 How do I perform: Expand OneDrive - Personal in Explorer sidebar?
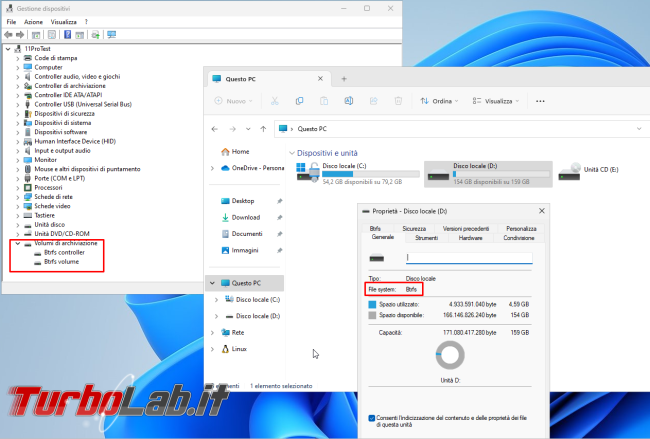212,168
